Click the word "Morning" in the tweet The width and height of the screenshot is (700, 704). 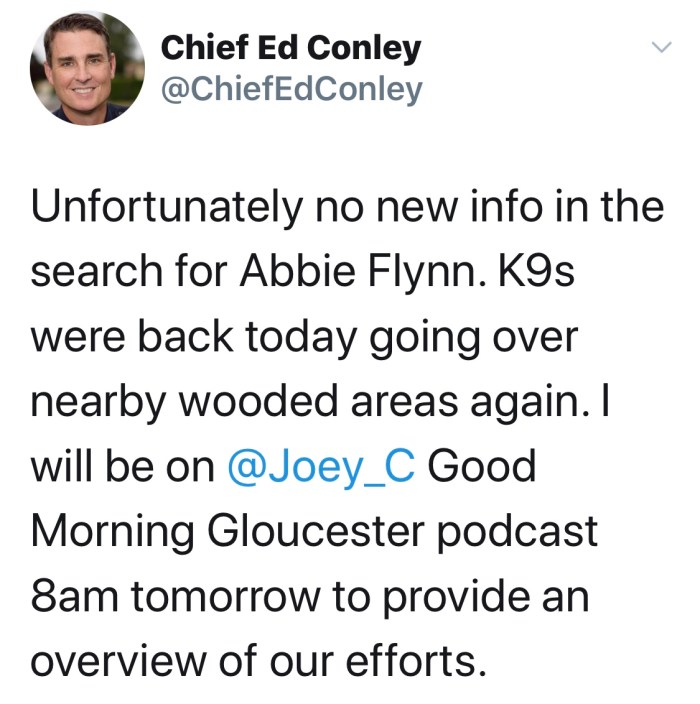pyautogui.click(x=115, y=531)
